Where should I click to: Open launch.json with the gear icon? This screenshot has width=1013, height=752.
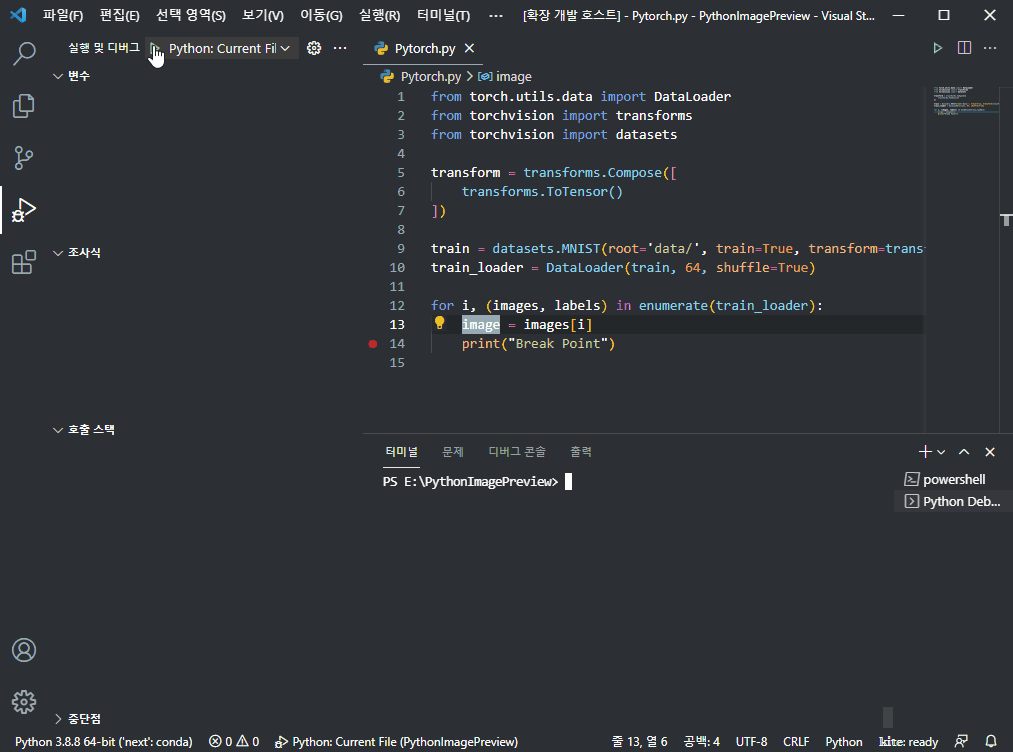pyautogui.click(x=314, y=48)
